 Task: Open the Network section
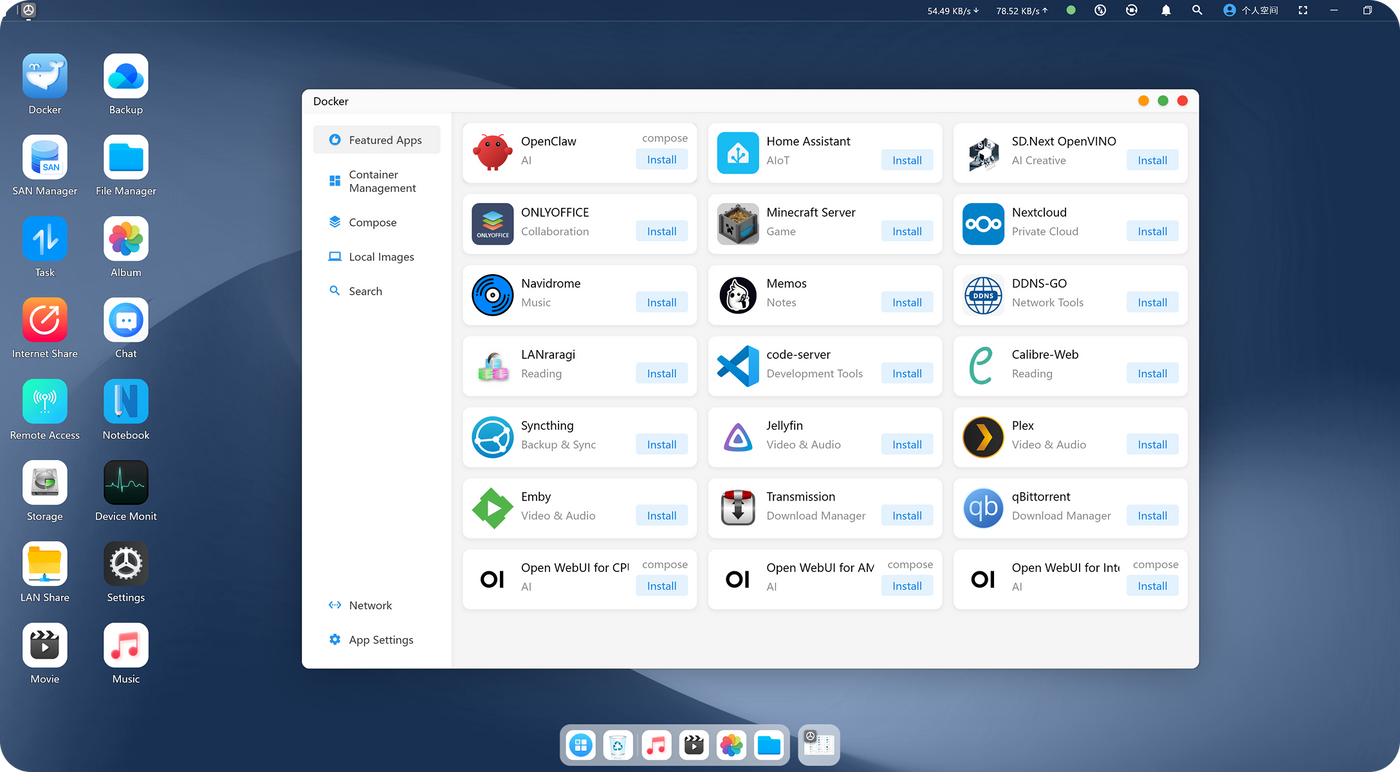(x=377, y=605)
